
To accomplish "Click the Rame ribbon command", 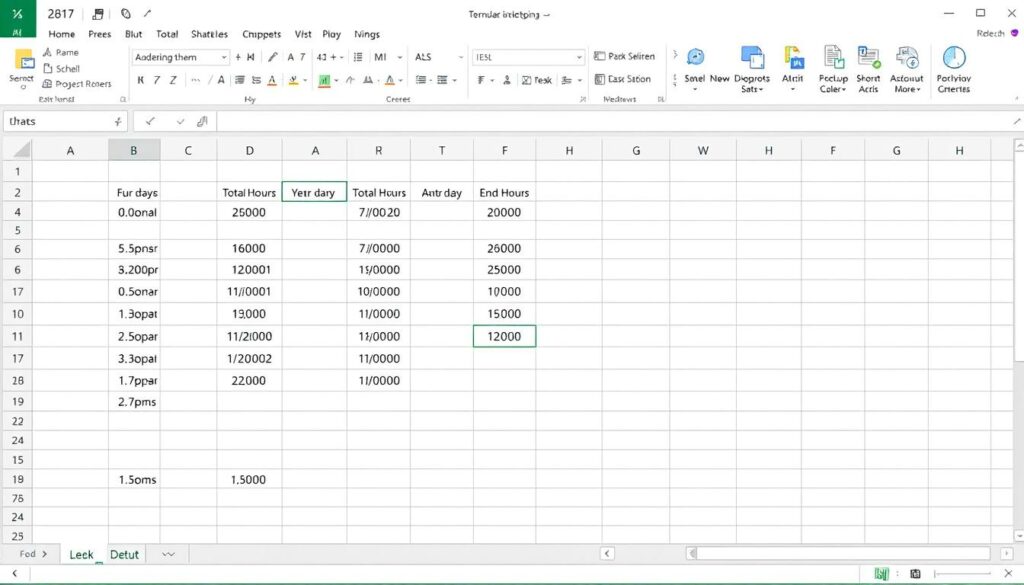I will pos(61,52).
